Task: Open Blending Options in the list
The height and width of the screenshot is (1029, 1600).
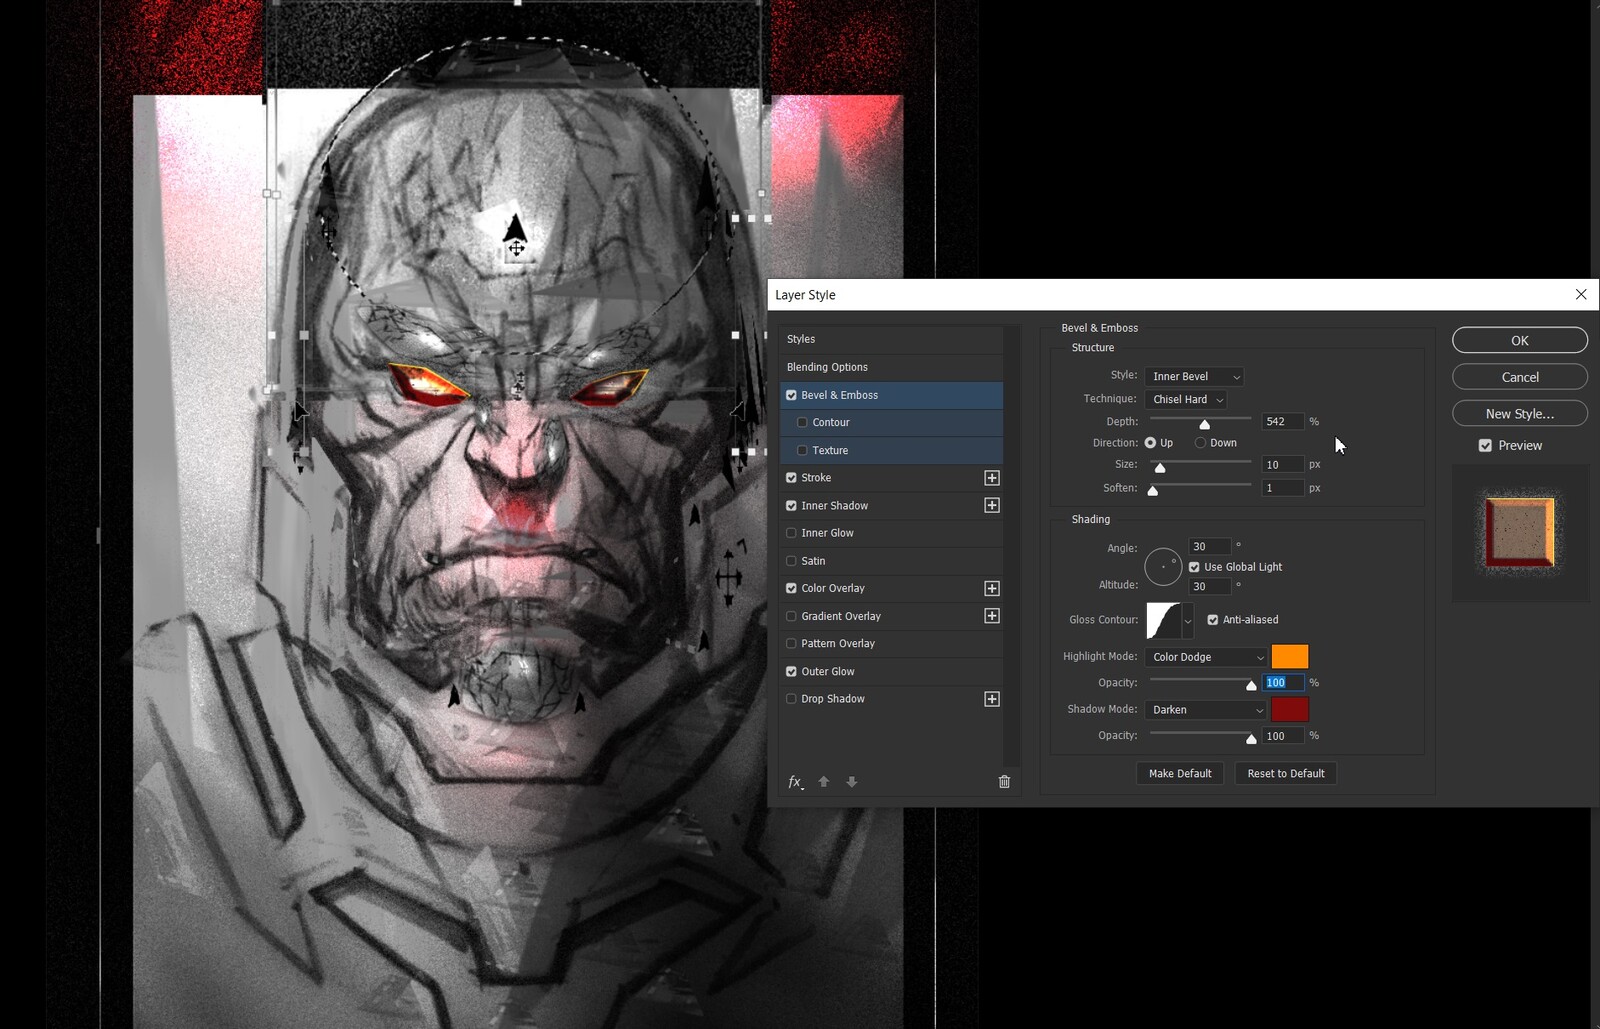Action: (x=891, y=367)
